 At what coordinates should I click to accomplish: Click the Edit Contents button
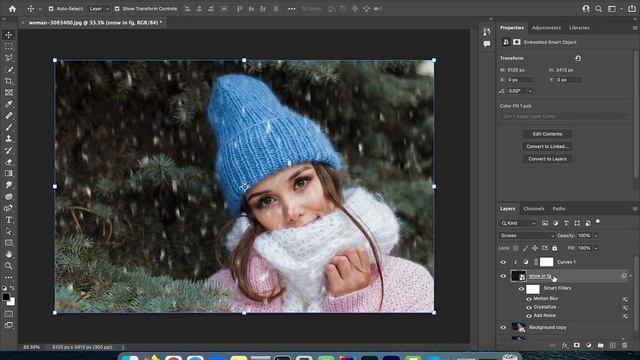pos(547,134)
